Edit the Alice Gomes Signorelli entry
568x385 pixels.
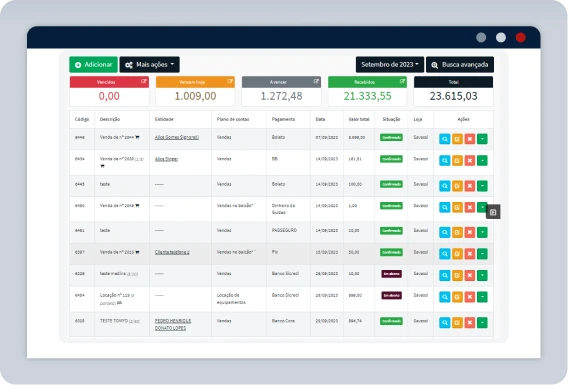tap(457, 139)
